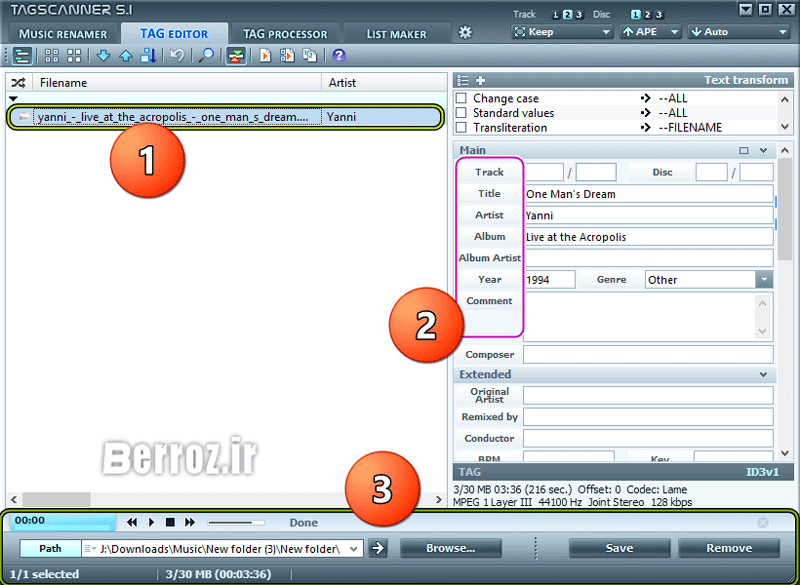This screenshot has width=800, height=585.
Task: Select Disc format option 3
Action: coord(659,15)
